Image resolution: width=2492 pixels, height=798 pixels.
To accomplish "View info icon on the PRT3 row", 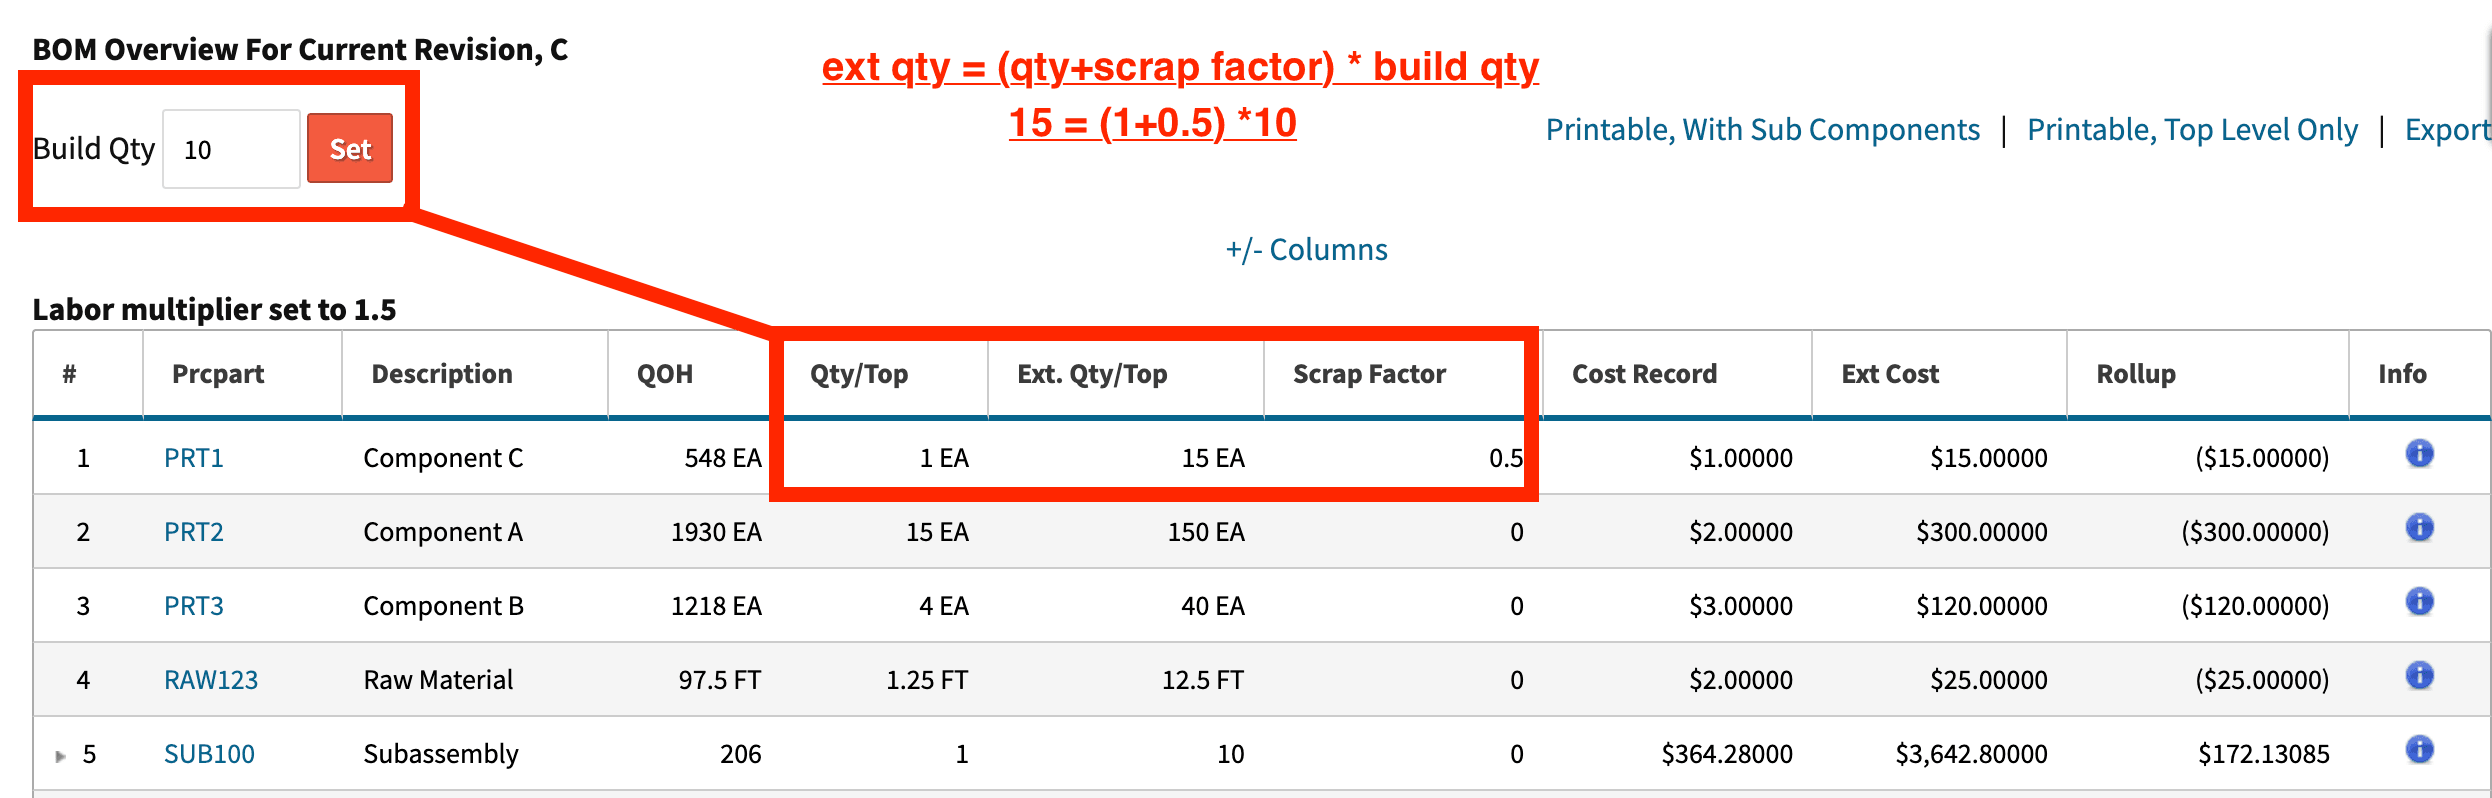I will click(x=2420, y=602).
